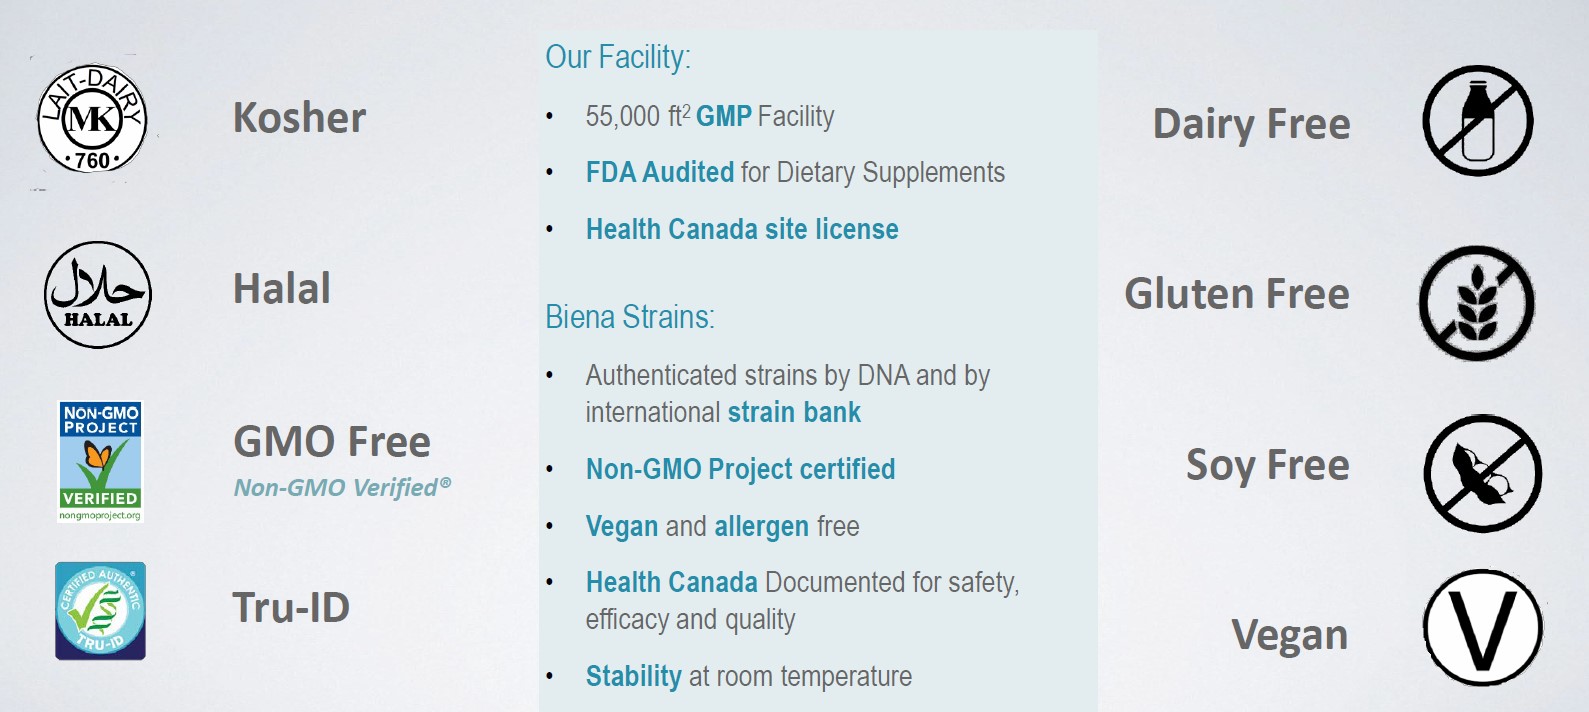Click the Biena Strains heading
Image resolution: width=1589 pixels, height=712 pixels.
point(630,317)
